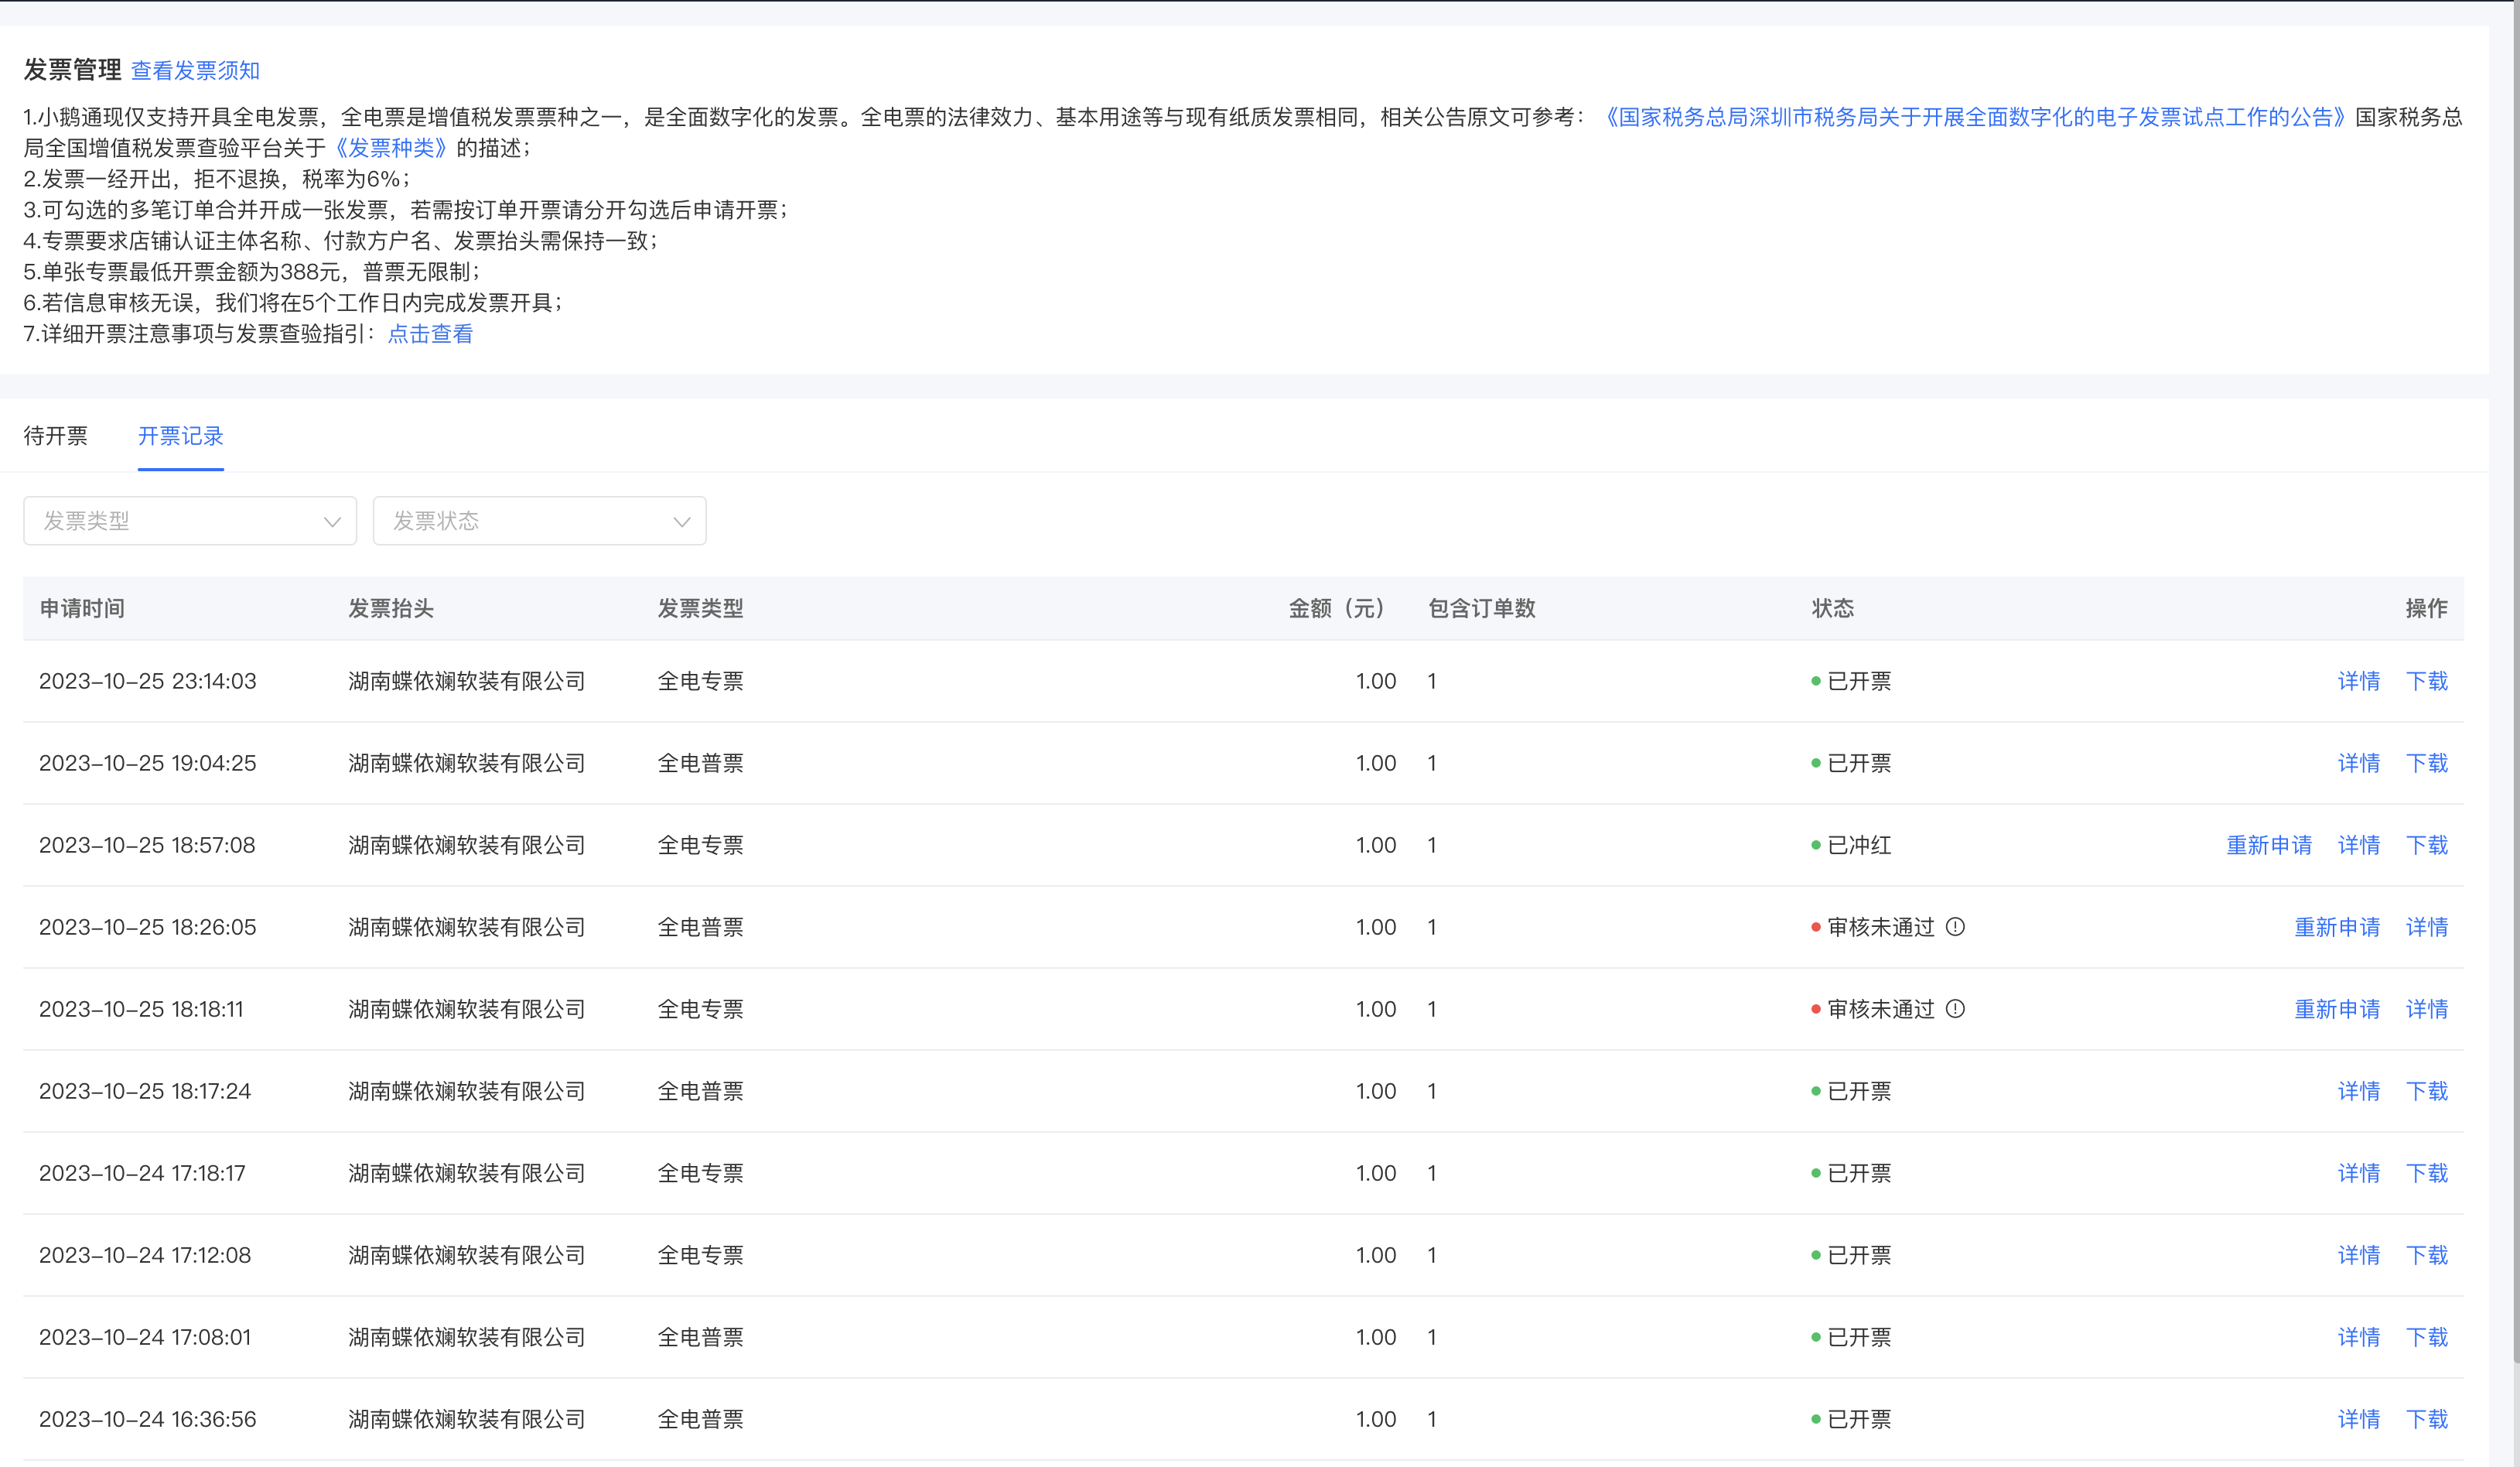
Task: Open the 《发票种类》 link
Action: (x=391, y=148)
